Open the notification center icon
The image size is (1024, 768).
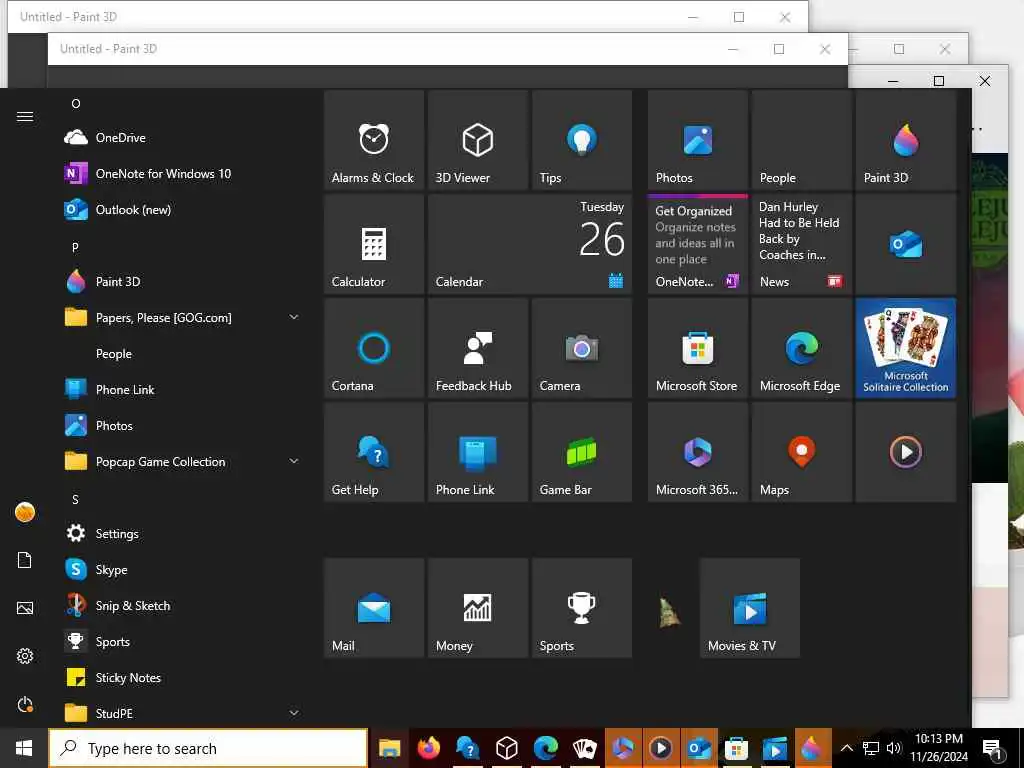coord(993,748)
